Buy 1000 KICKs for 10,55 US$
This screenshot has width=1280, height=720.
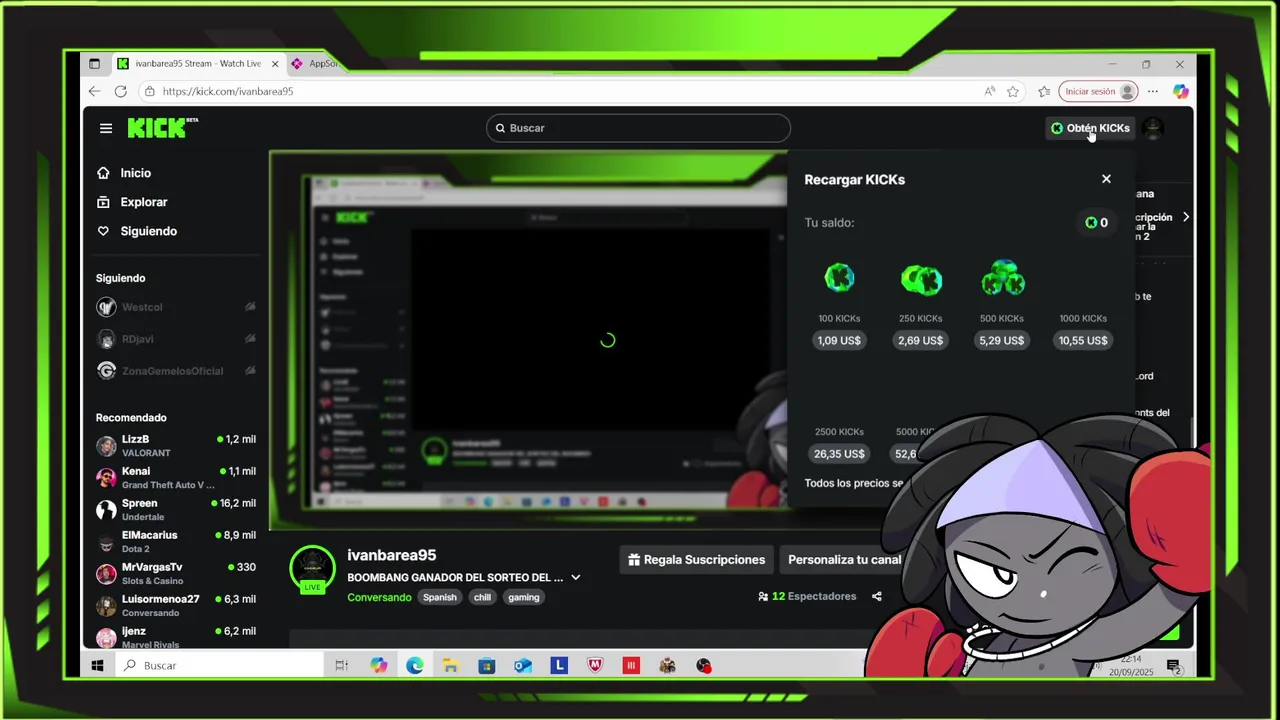click(1083, 340)
